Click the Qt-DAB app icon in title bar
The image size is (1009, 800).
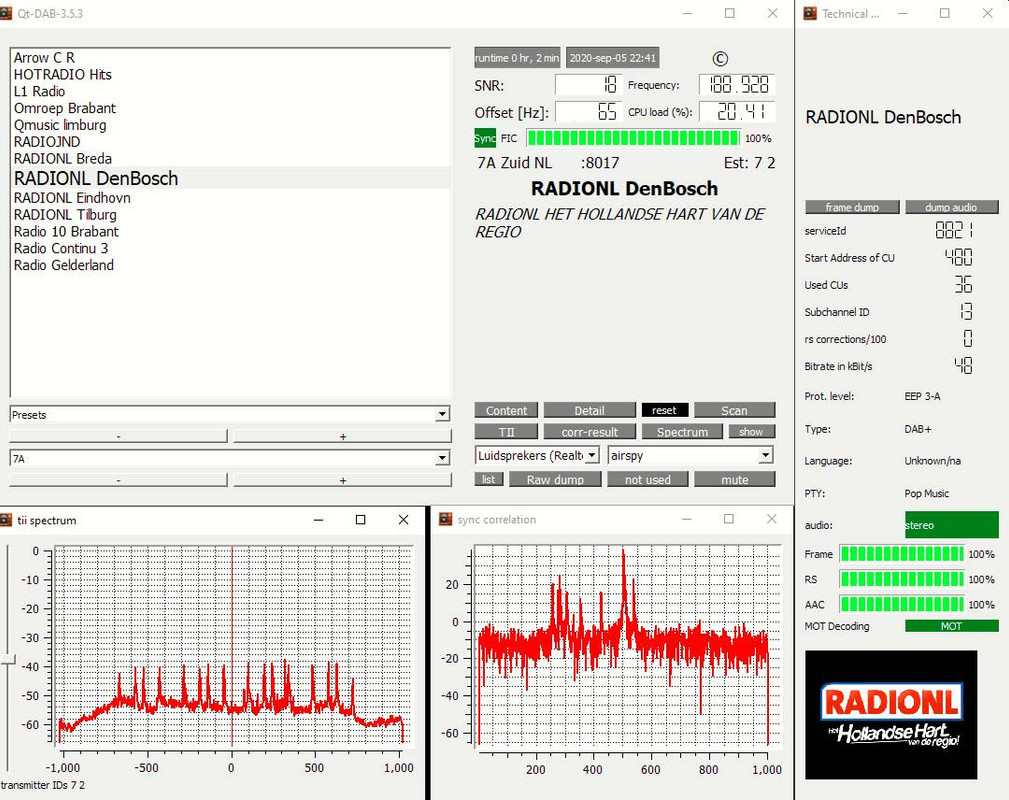[x=6, y=14]
